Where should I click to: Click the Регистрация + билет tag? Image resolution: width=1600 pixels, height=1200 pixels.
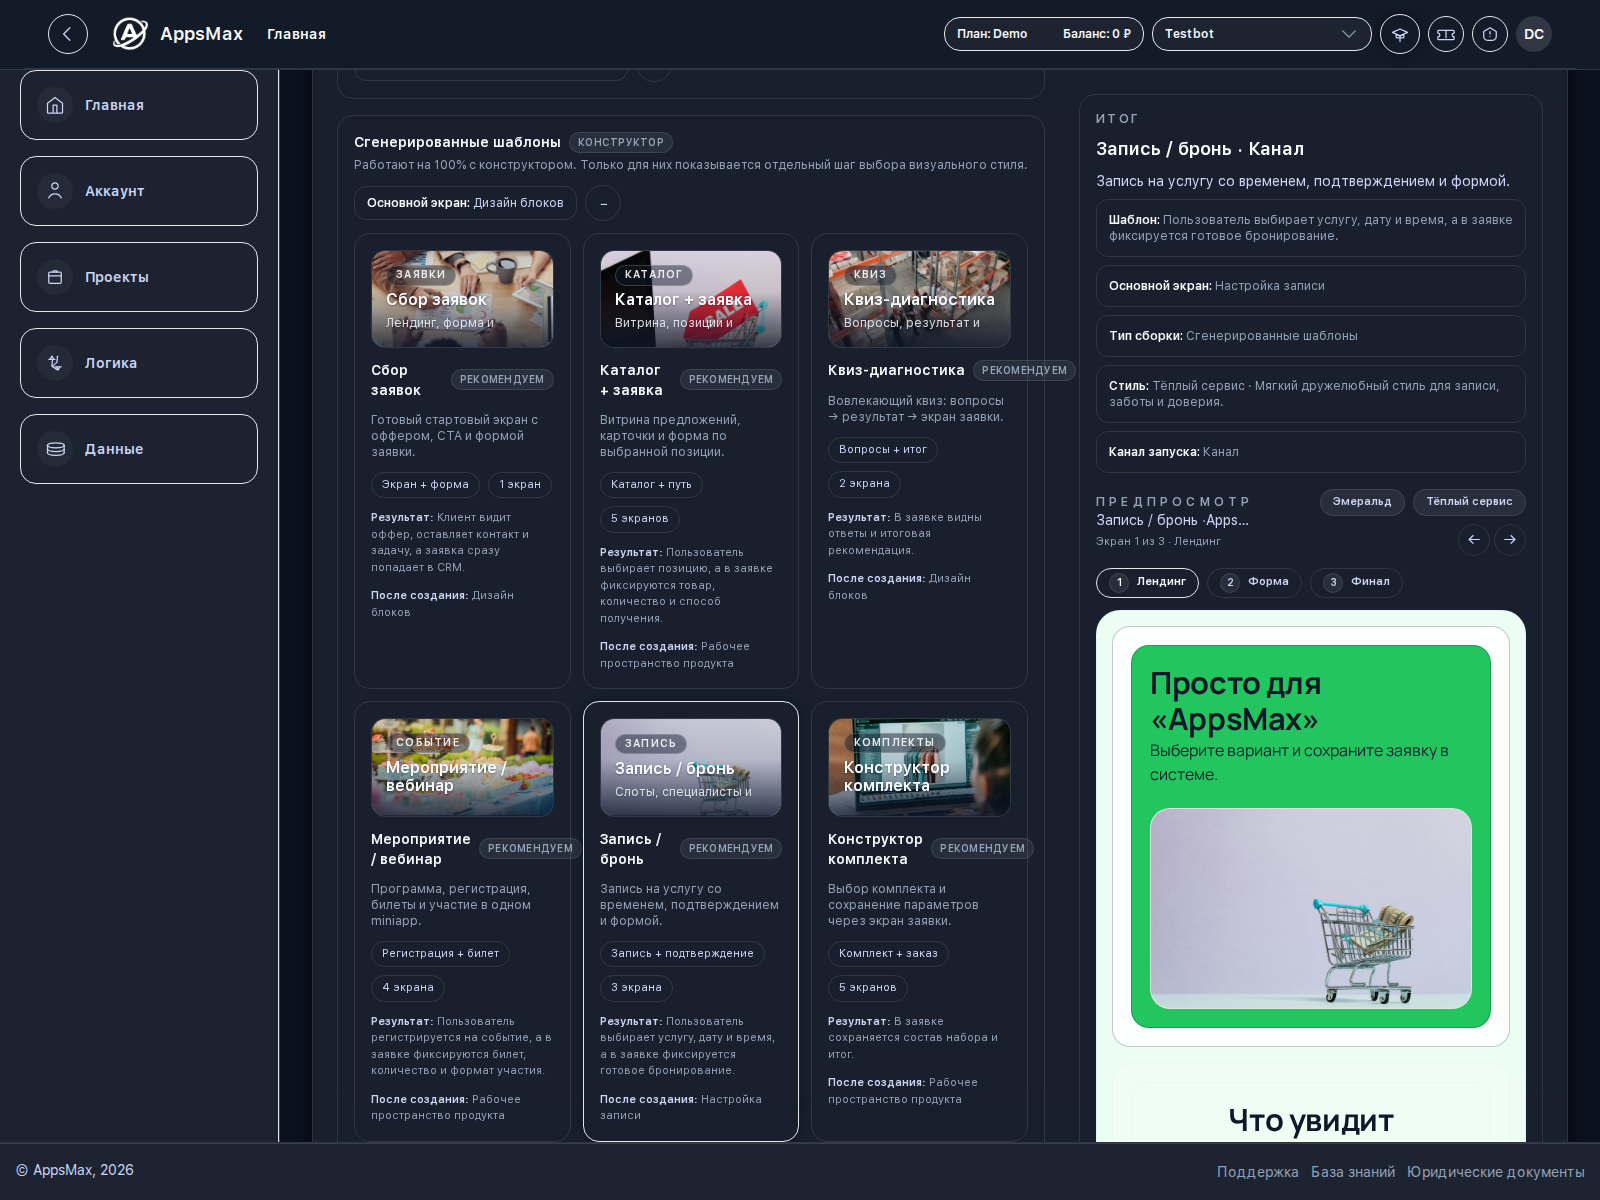440,954
